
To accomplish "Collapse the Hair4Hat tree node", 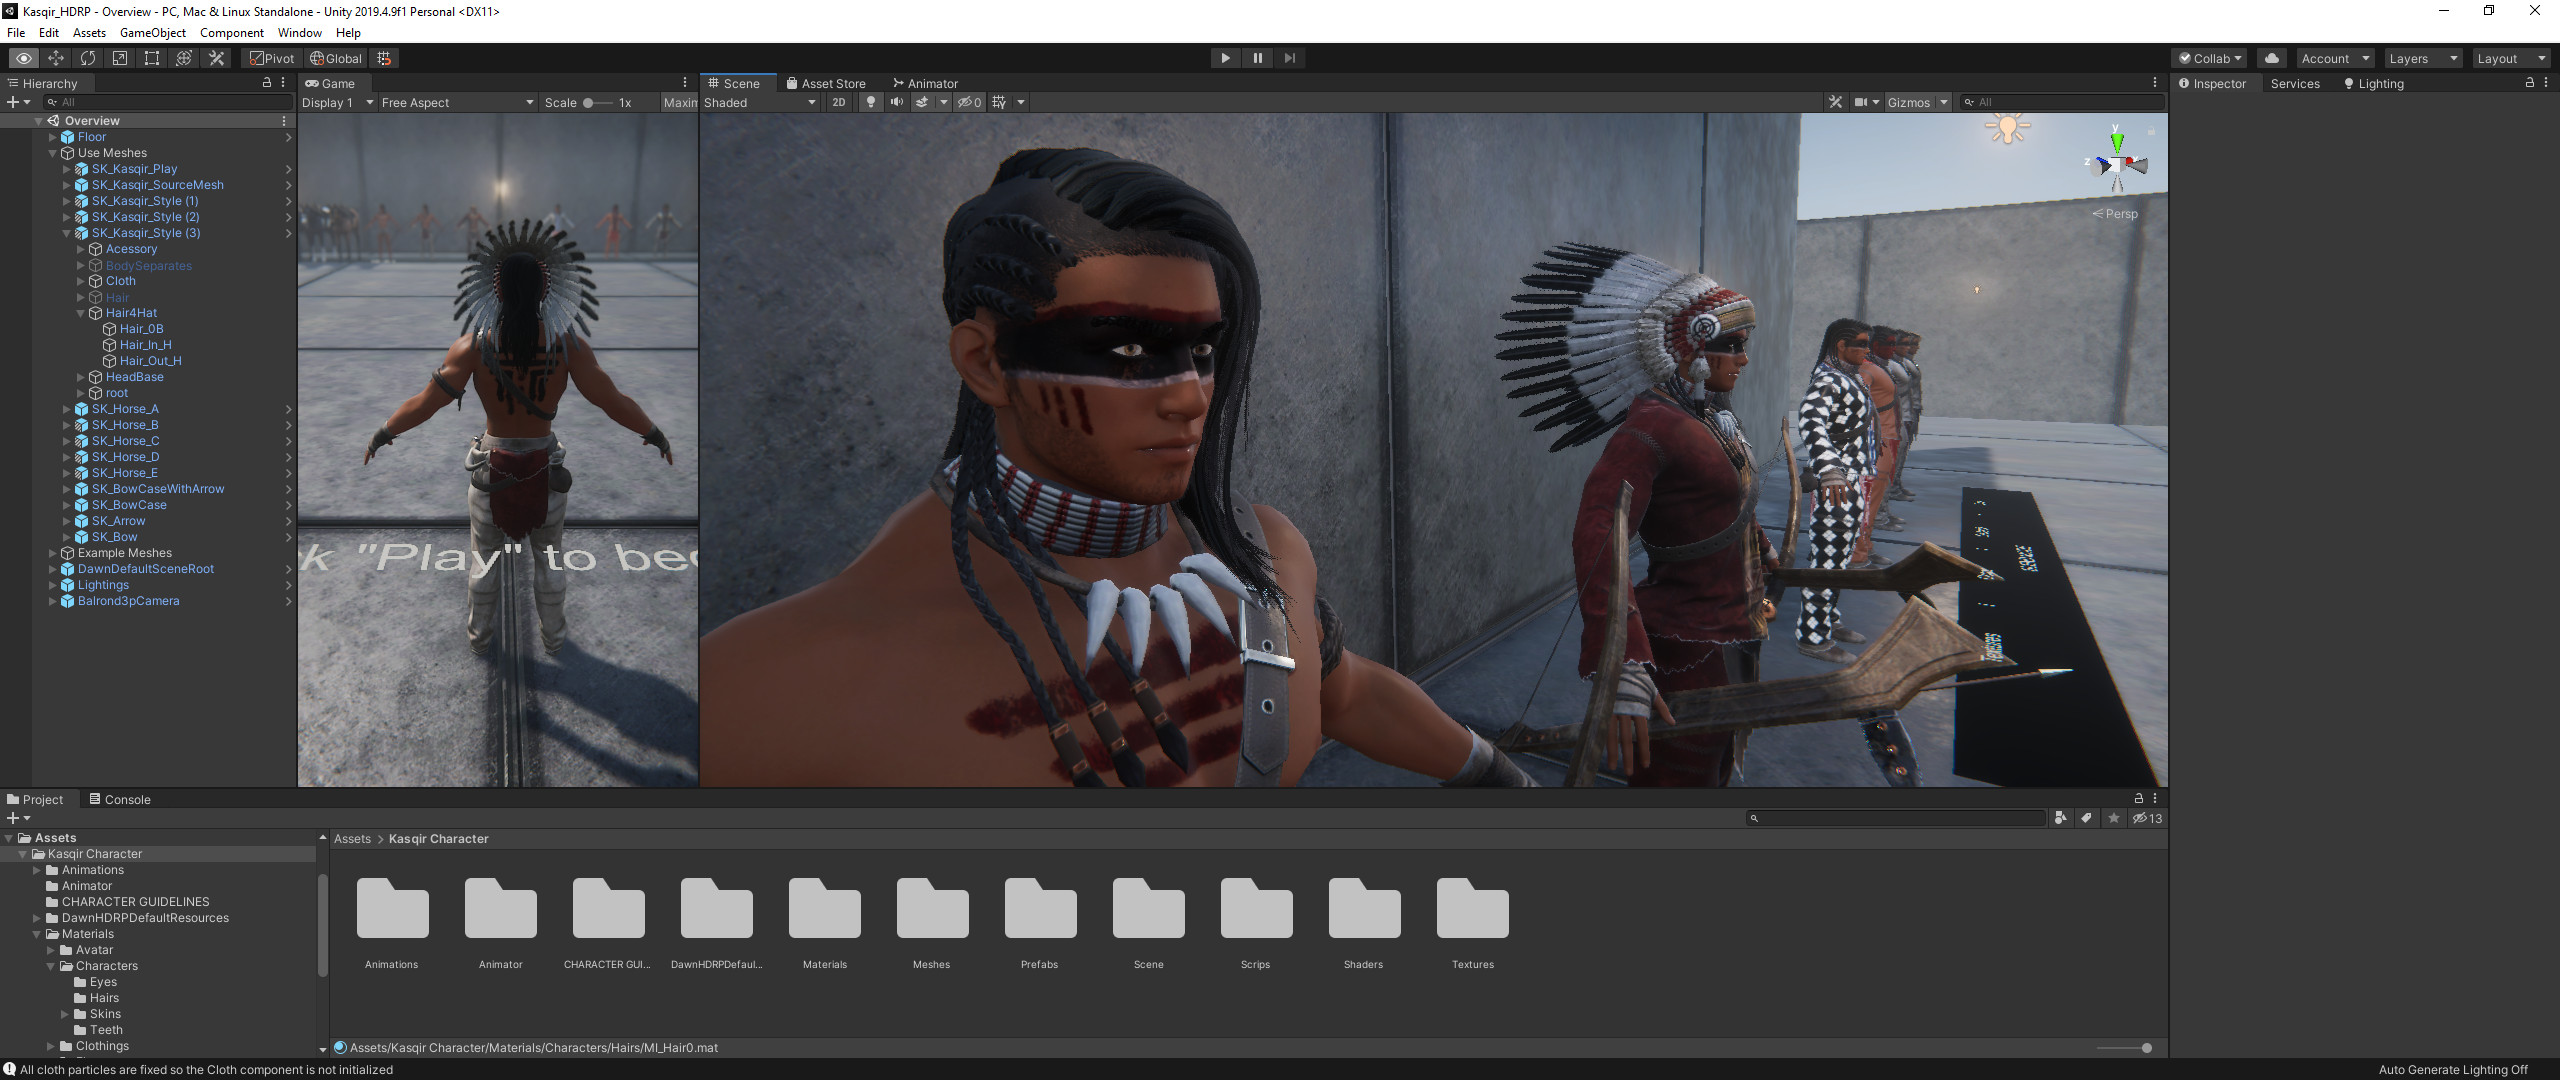I will (81, 313).
